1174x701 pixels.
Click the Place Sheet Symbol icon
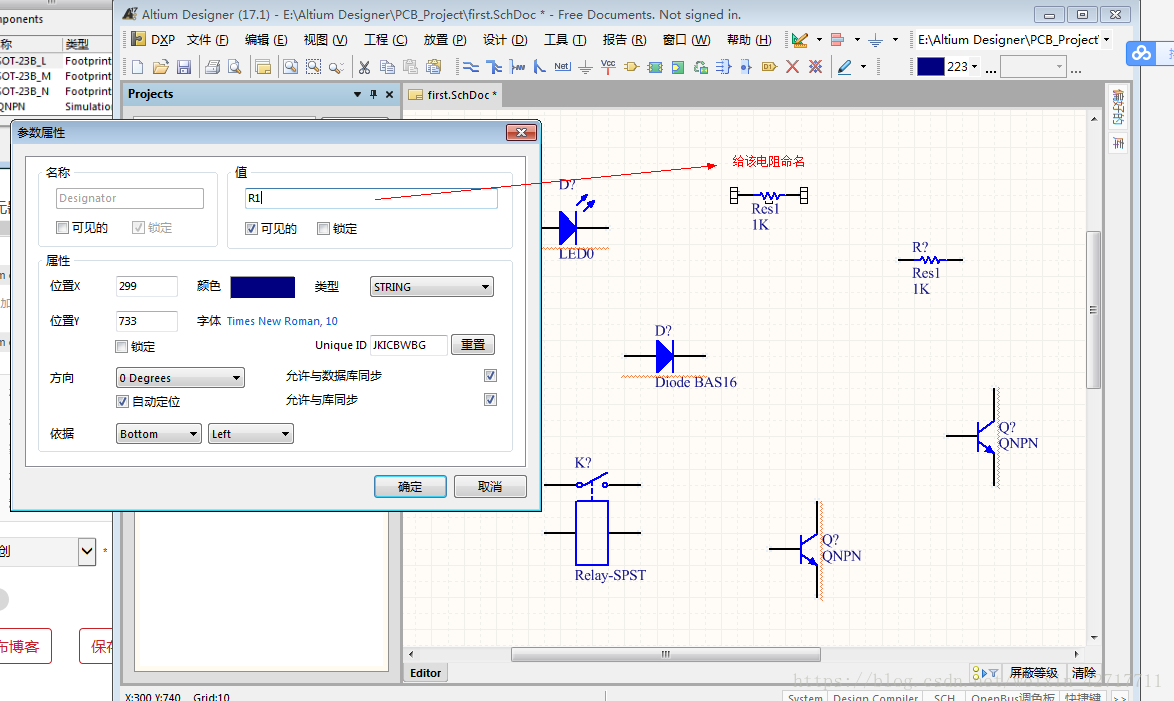pyautogui.click(x=655, y=67)
